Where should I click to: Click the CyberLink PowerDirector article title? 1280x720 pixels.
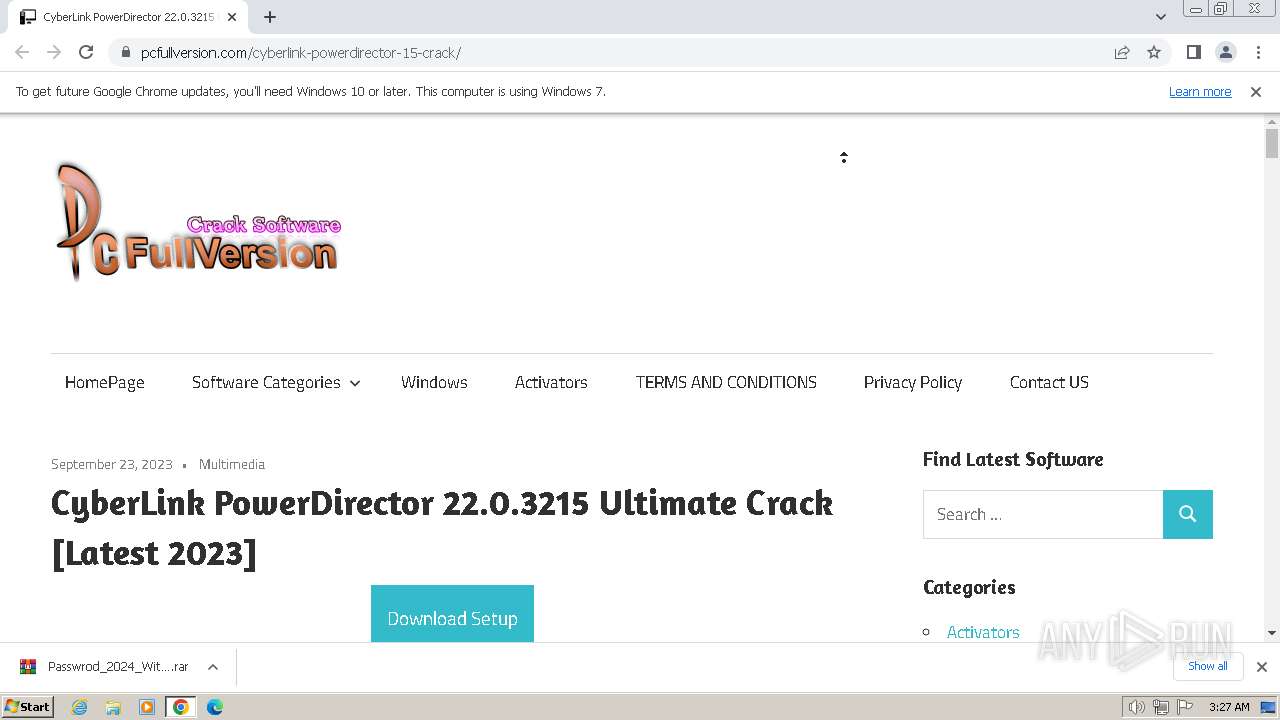[x=442, y=527]
